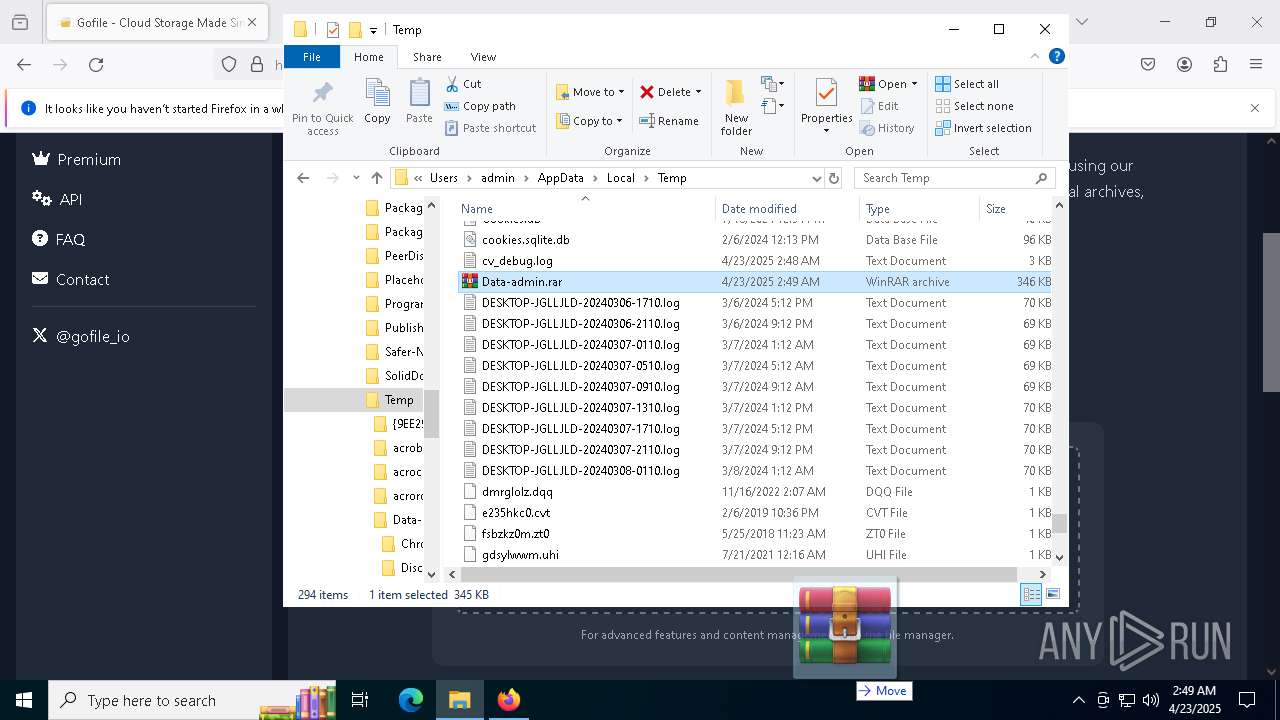
Task: Open the Copy to dropdown
Action: 589,121
